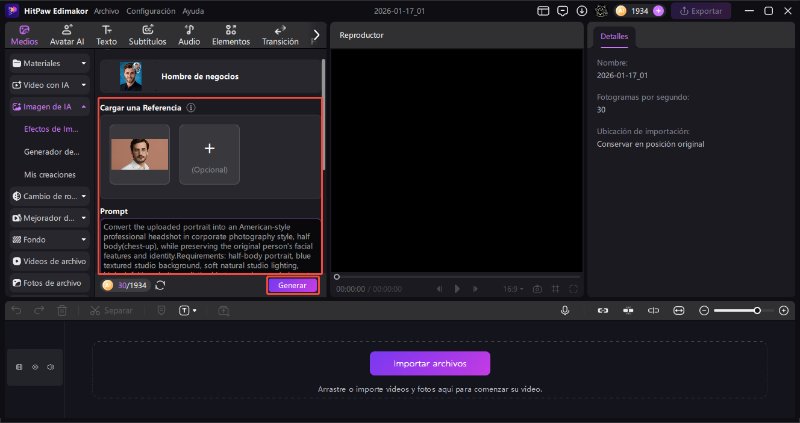Click the layout switch icon in title bar
This screenshot has width=800, height=423.
coord(543,11)
